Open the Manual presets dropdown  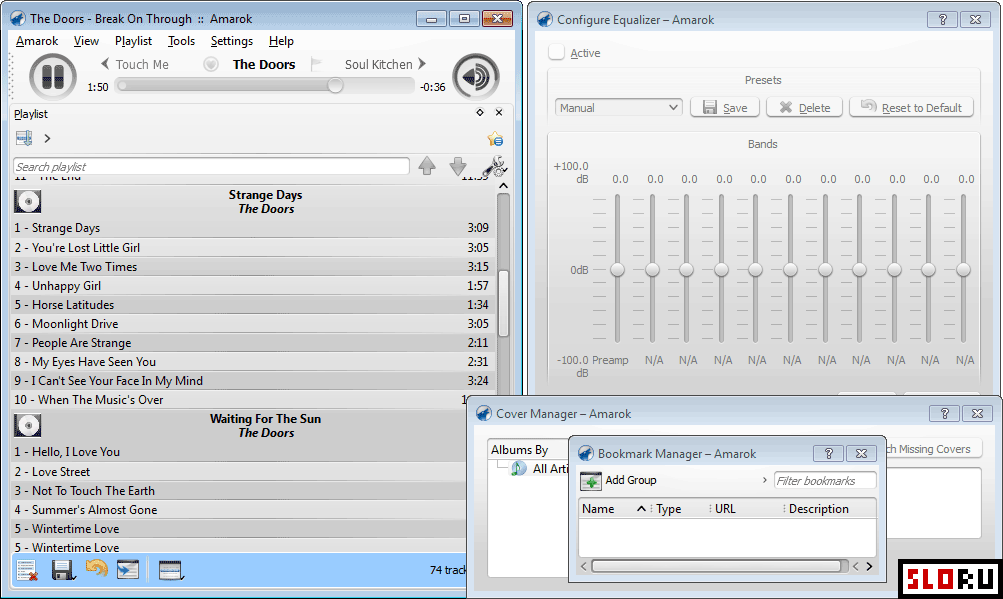tap(619, 108)
